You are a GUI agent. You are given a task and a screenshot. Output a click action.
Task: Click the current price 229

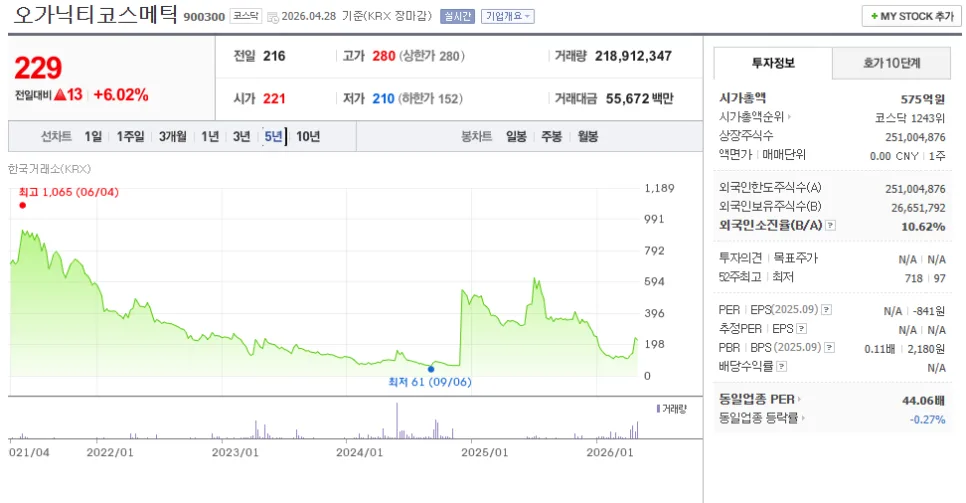coord(38,67)
